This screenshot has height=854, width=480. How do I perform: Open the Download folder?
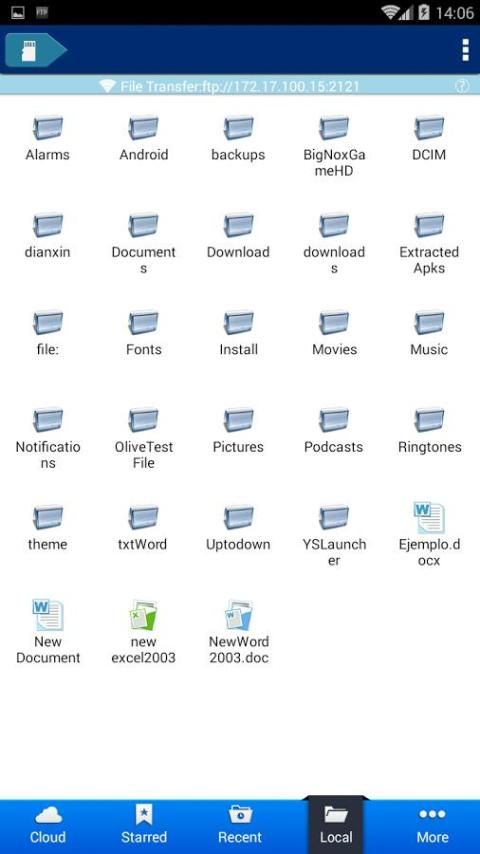[238, 235]
